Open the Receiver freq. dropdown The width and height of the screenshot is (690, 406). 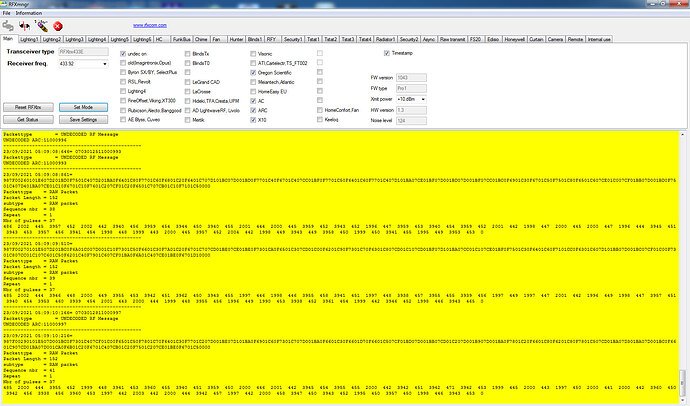click(x=105, y=64)
